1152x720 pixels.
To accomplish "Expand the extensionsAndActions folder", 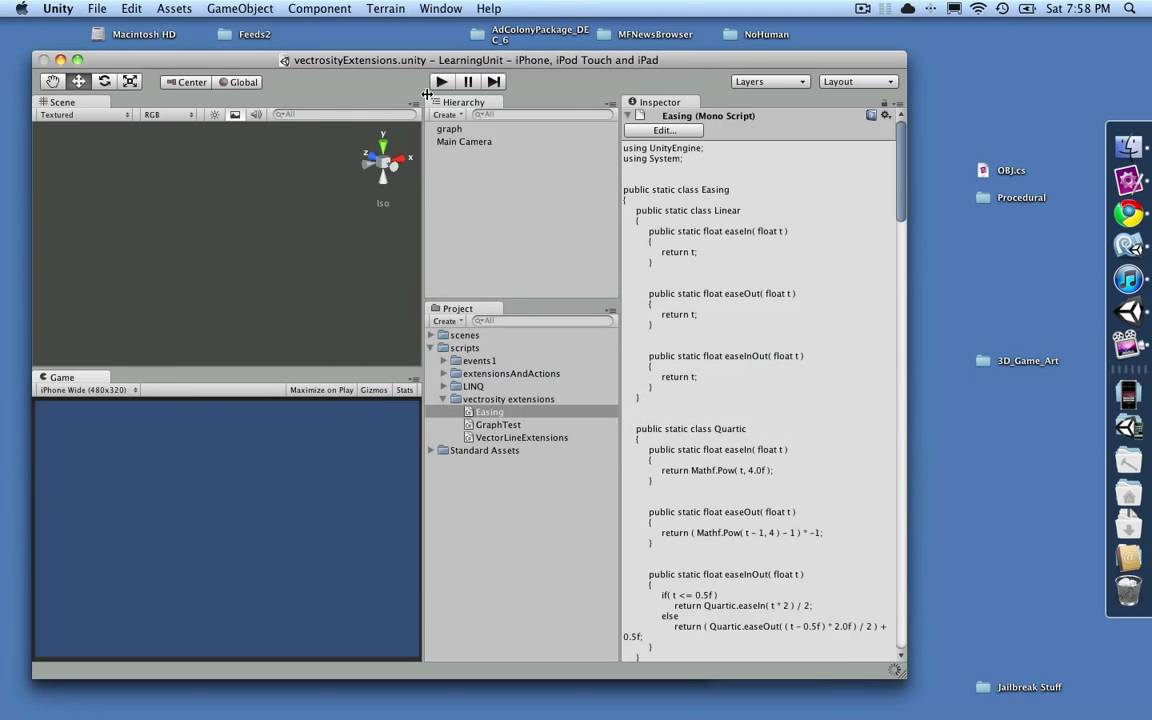I will pos(444,373).
